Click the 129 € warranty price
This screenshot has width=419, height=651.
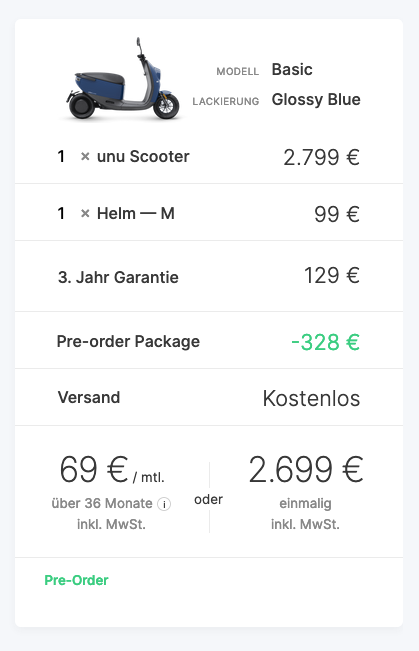click(332, 276)
